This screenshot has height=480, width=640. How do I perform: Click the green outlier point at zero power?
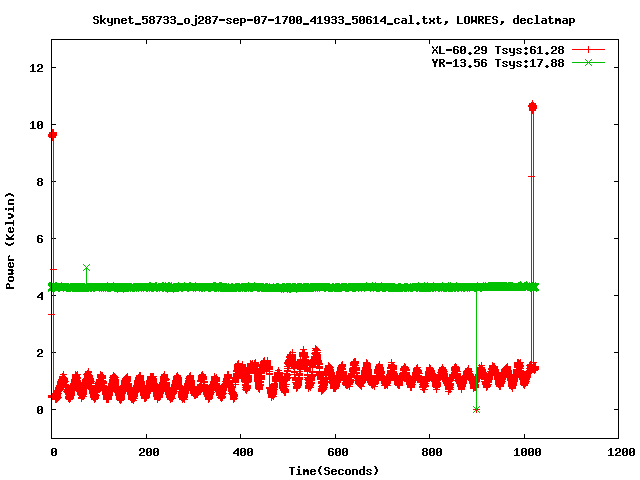tap(476, 409)
